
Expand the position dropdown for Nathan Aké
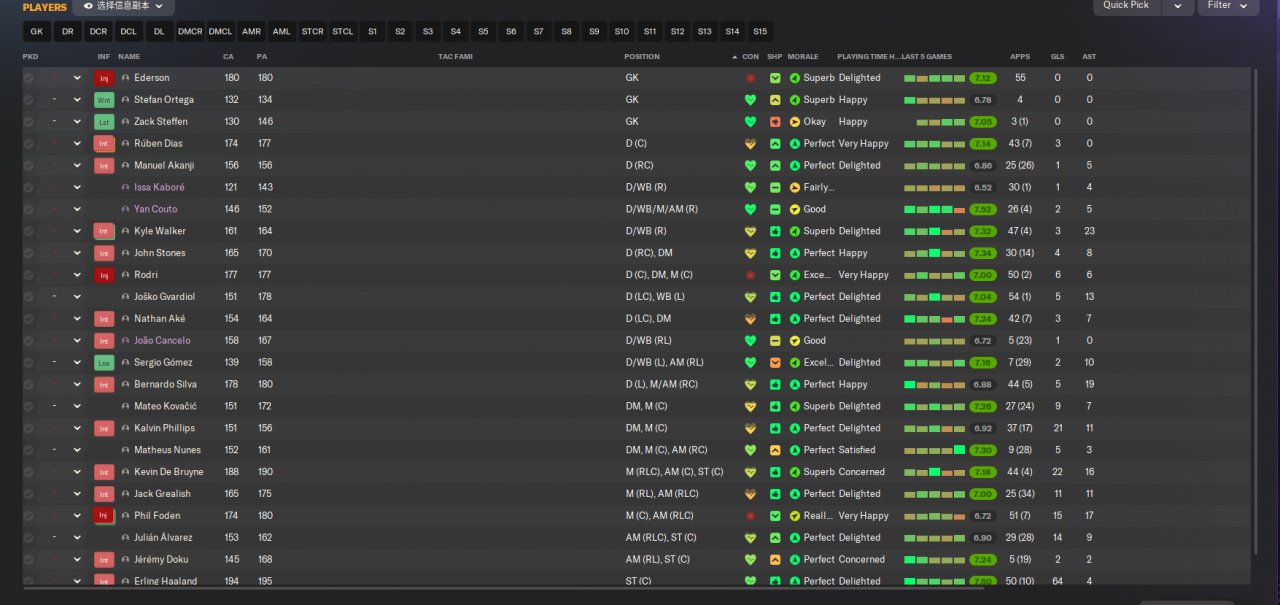77,319
